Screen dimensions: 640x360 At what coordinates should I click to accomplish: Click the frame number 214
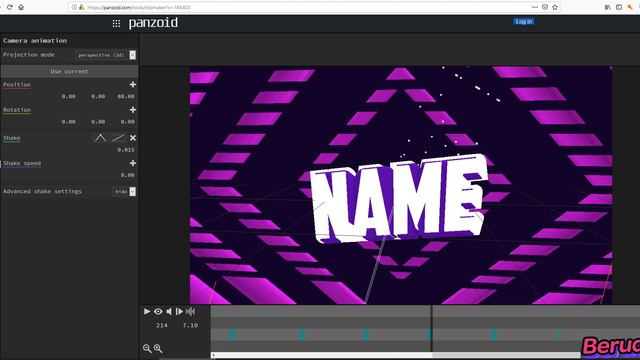click(x=162, y=325)
